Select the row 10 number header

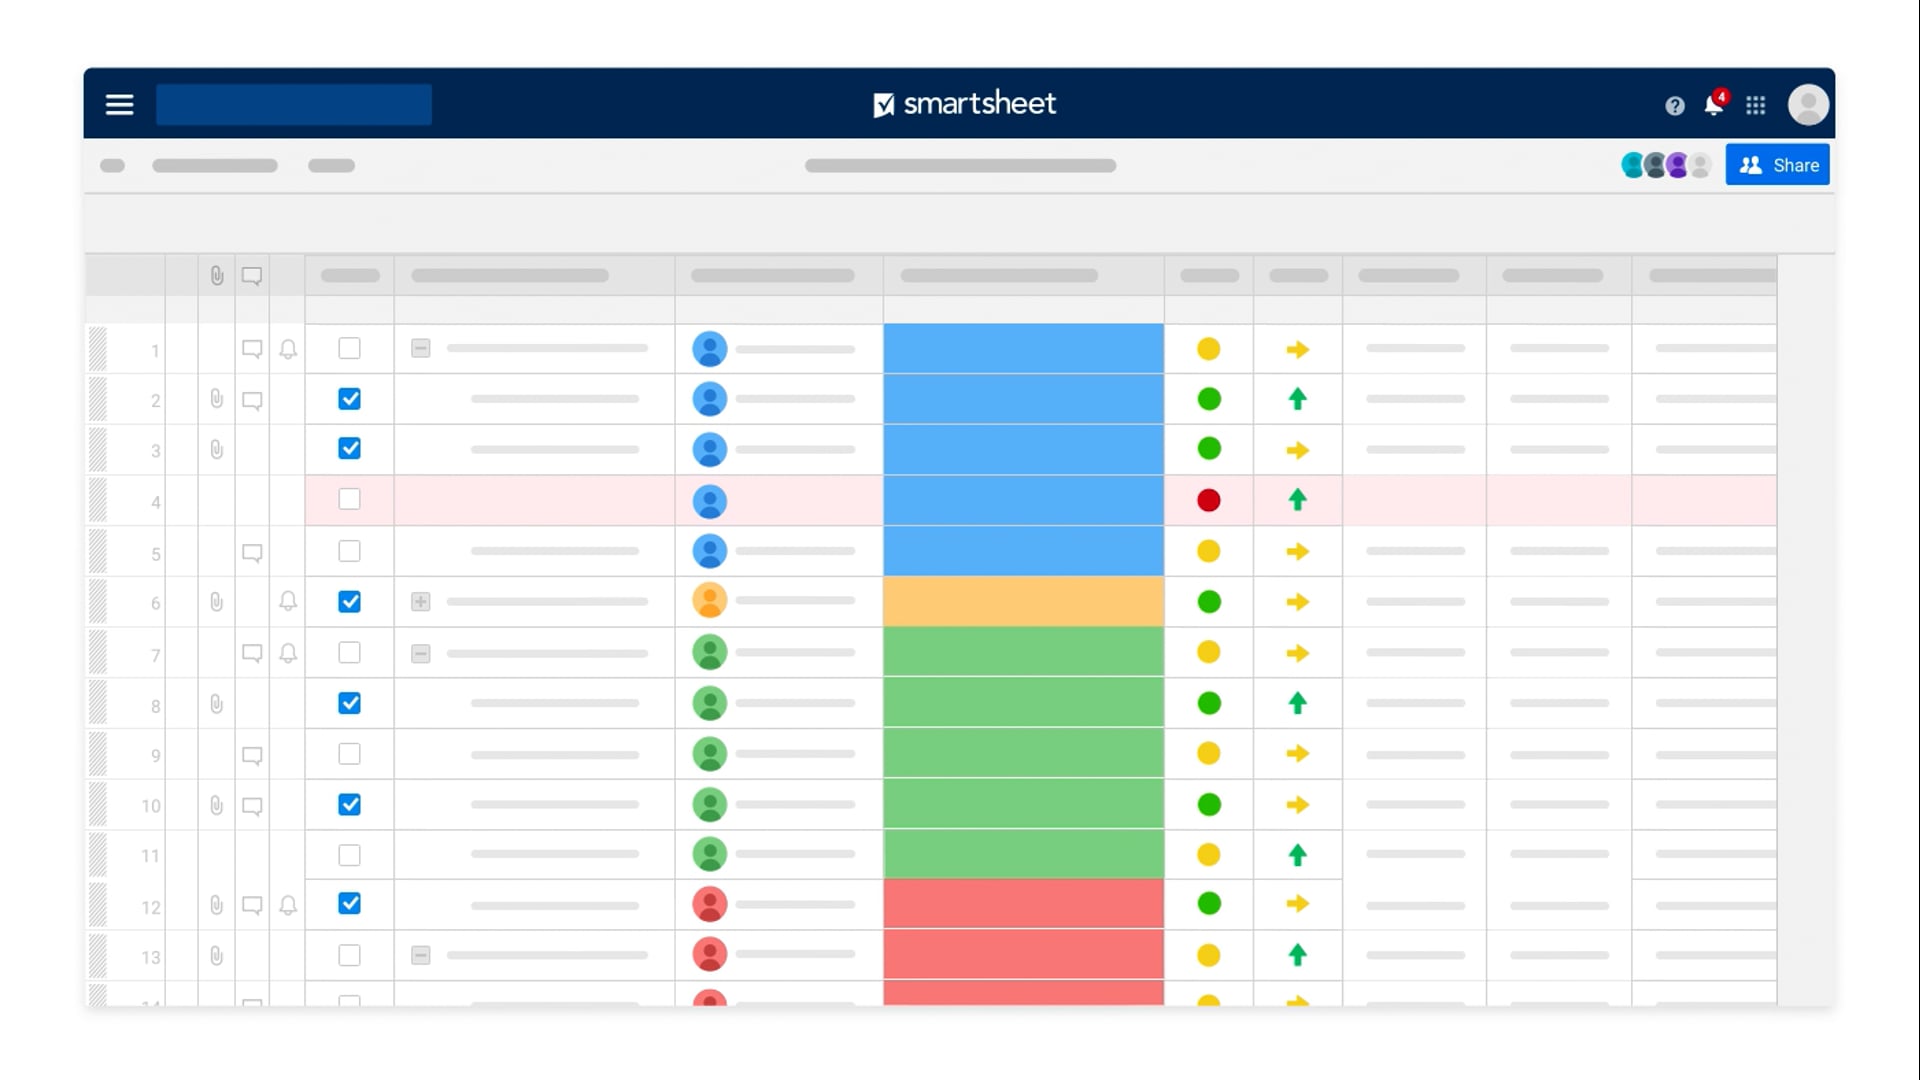(150, 805)
